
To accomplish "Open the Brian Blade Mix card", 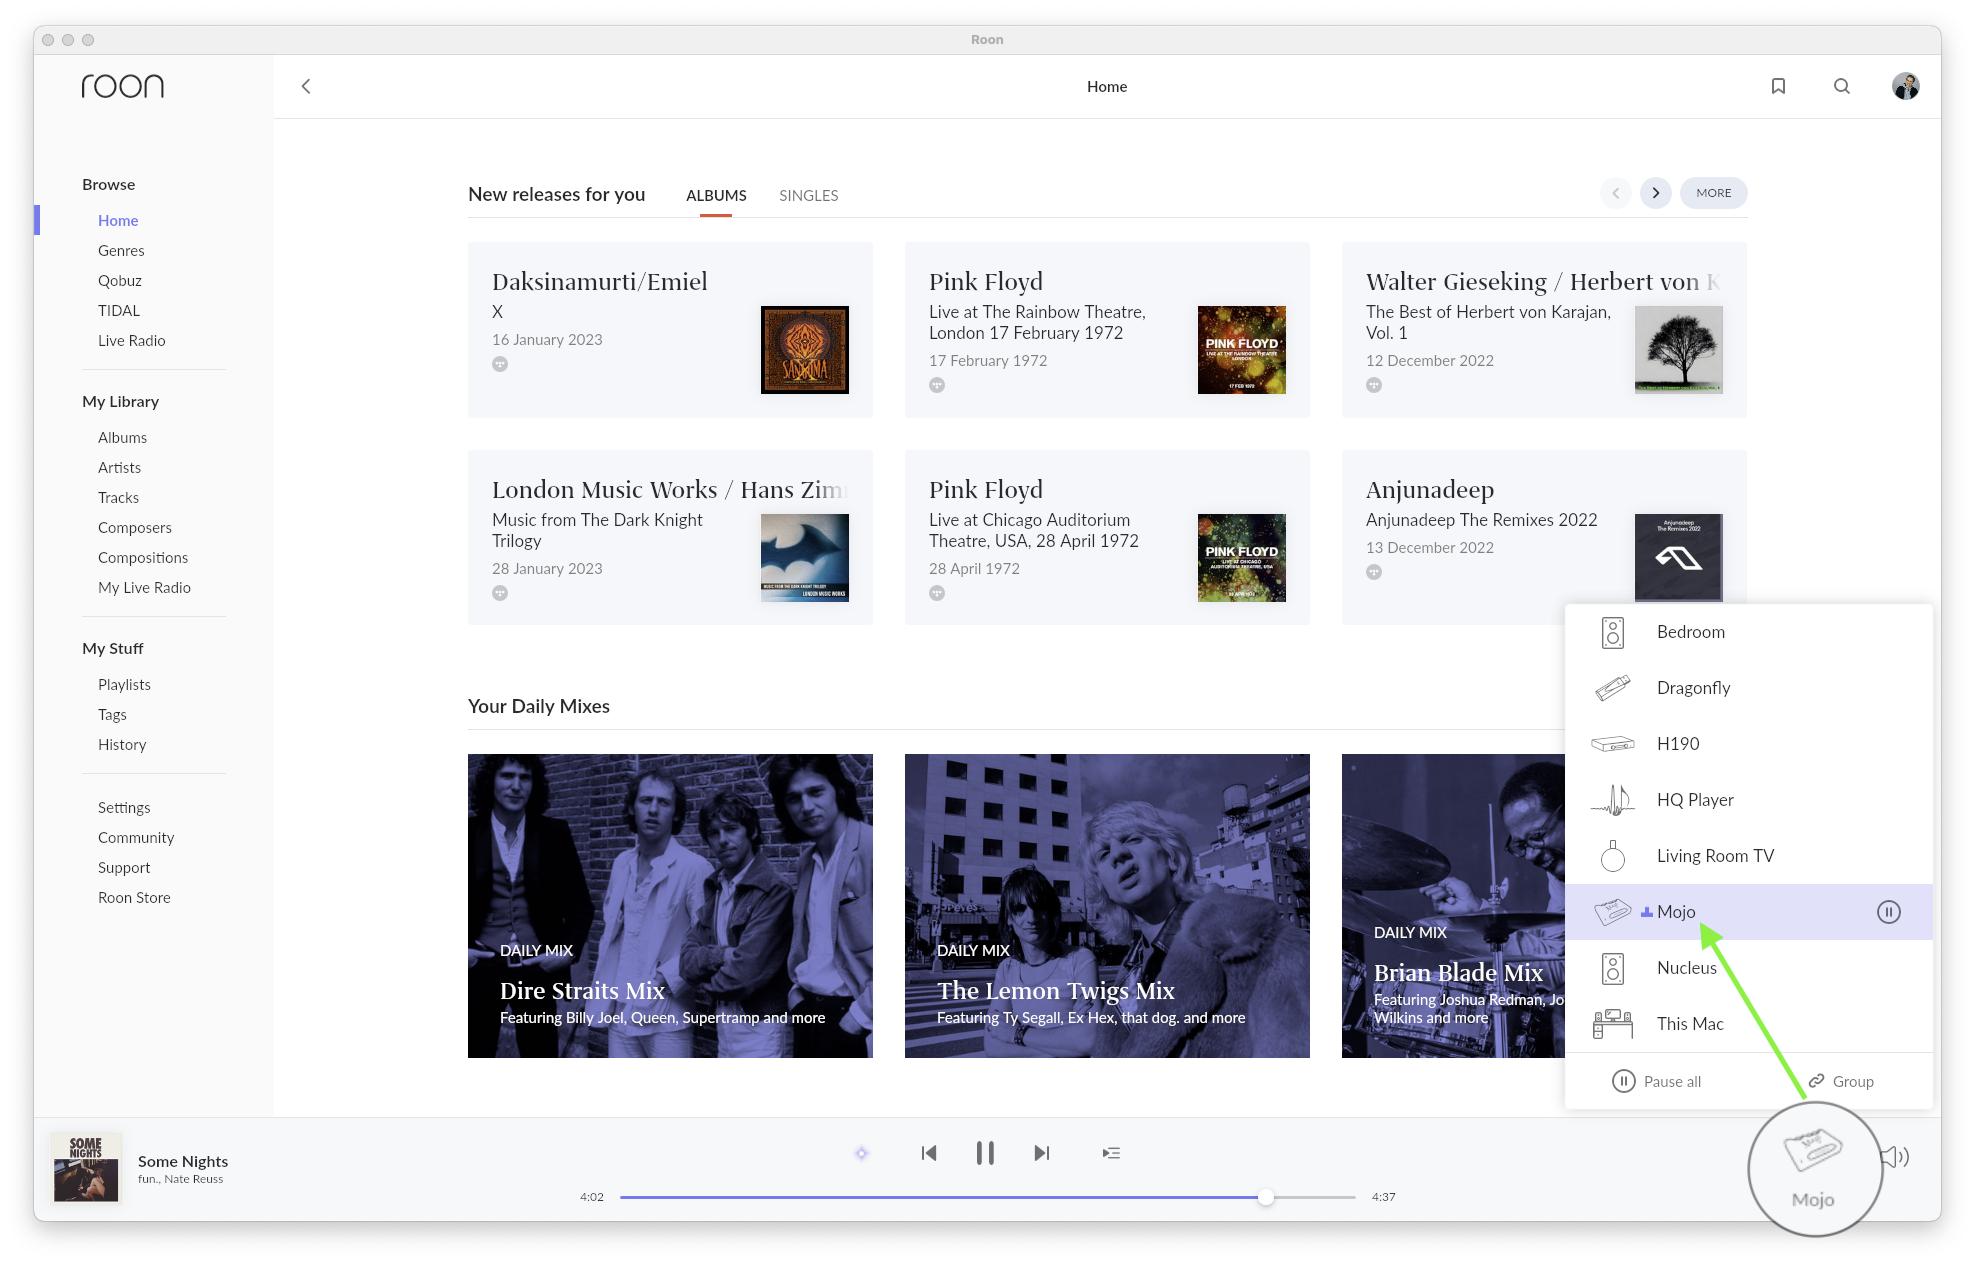I will [x=1453, y=906].
